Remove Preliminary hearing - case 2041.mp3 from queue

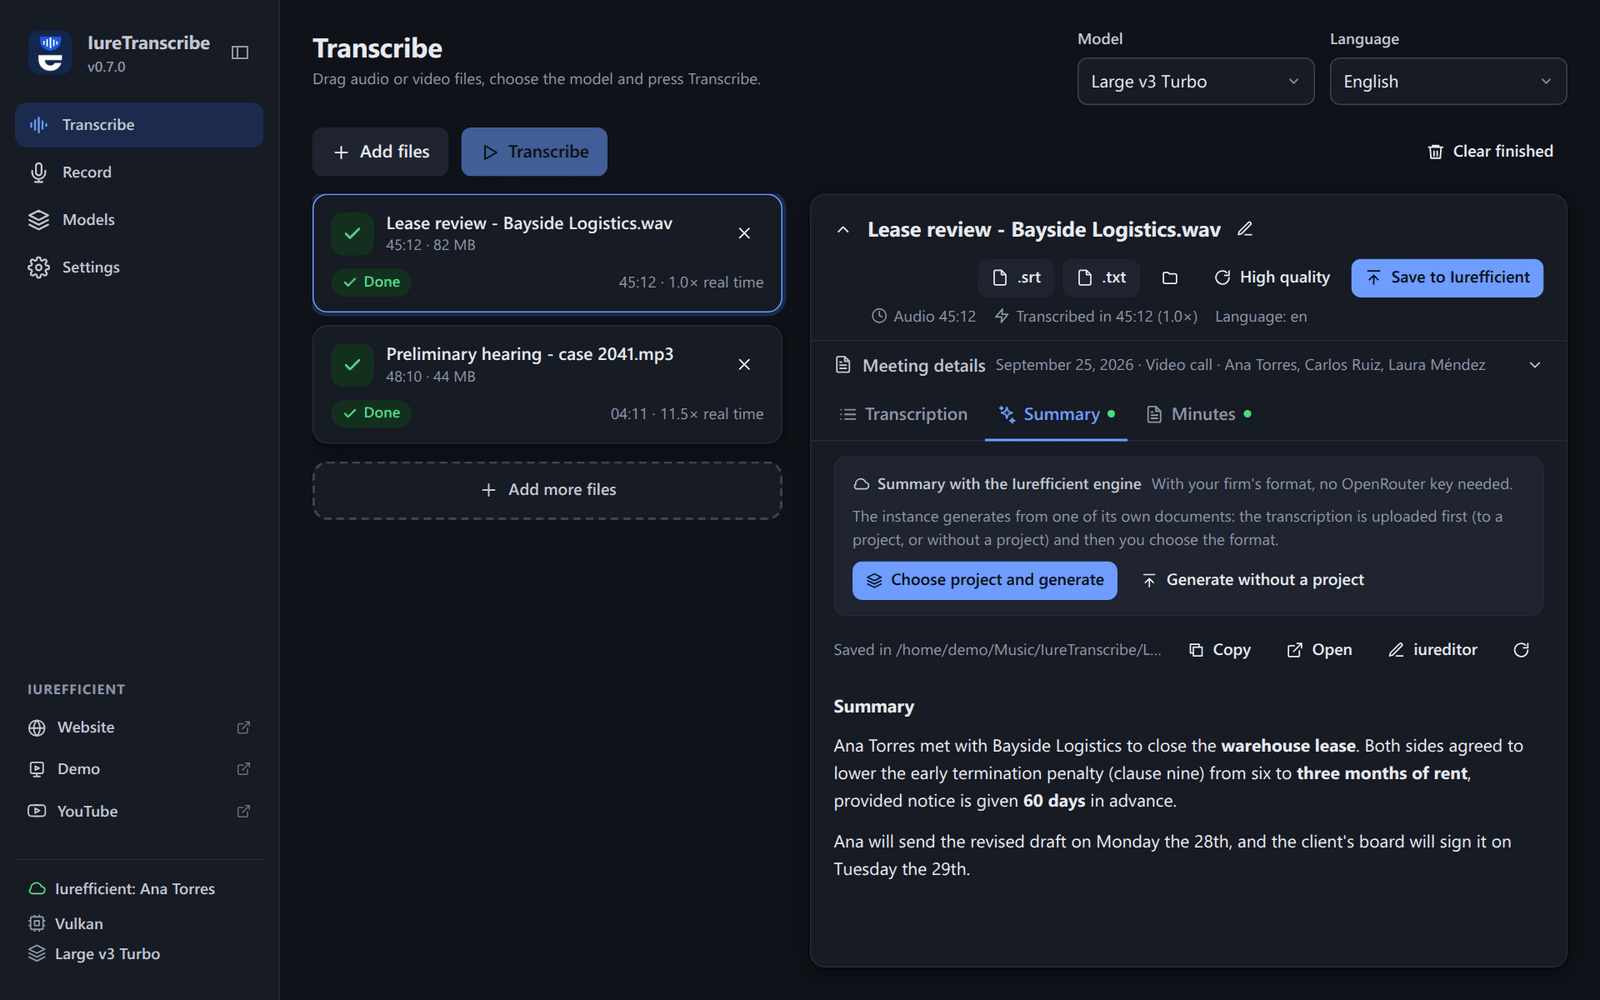744,364
